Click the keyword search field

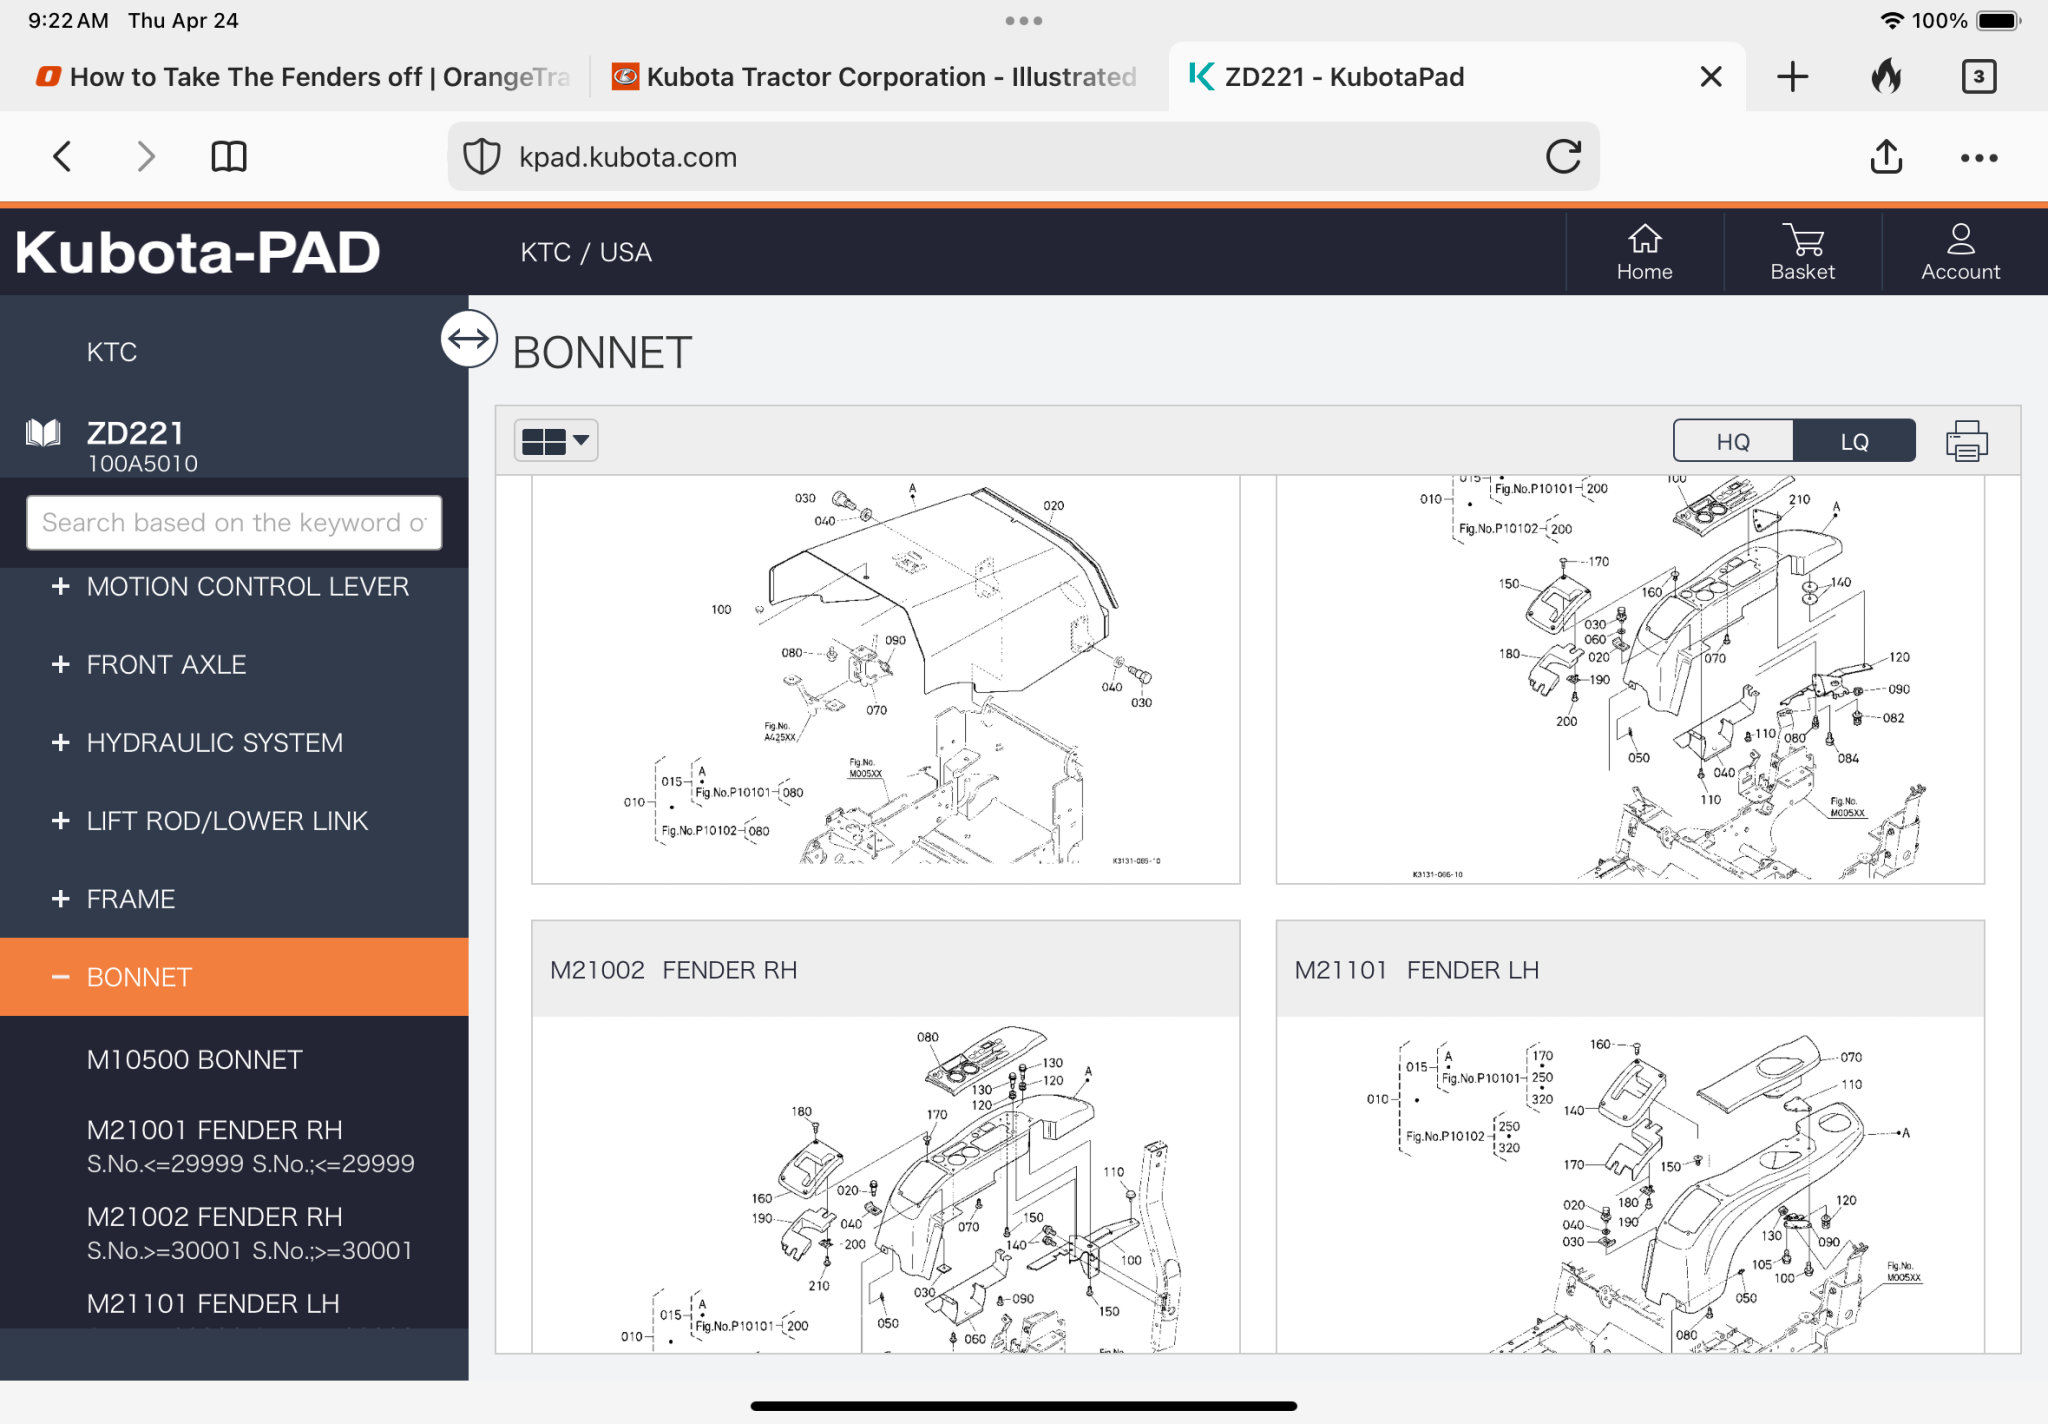(x=234, y=523)
